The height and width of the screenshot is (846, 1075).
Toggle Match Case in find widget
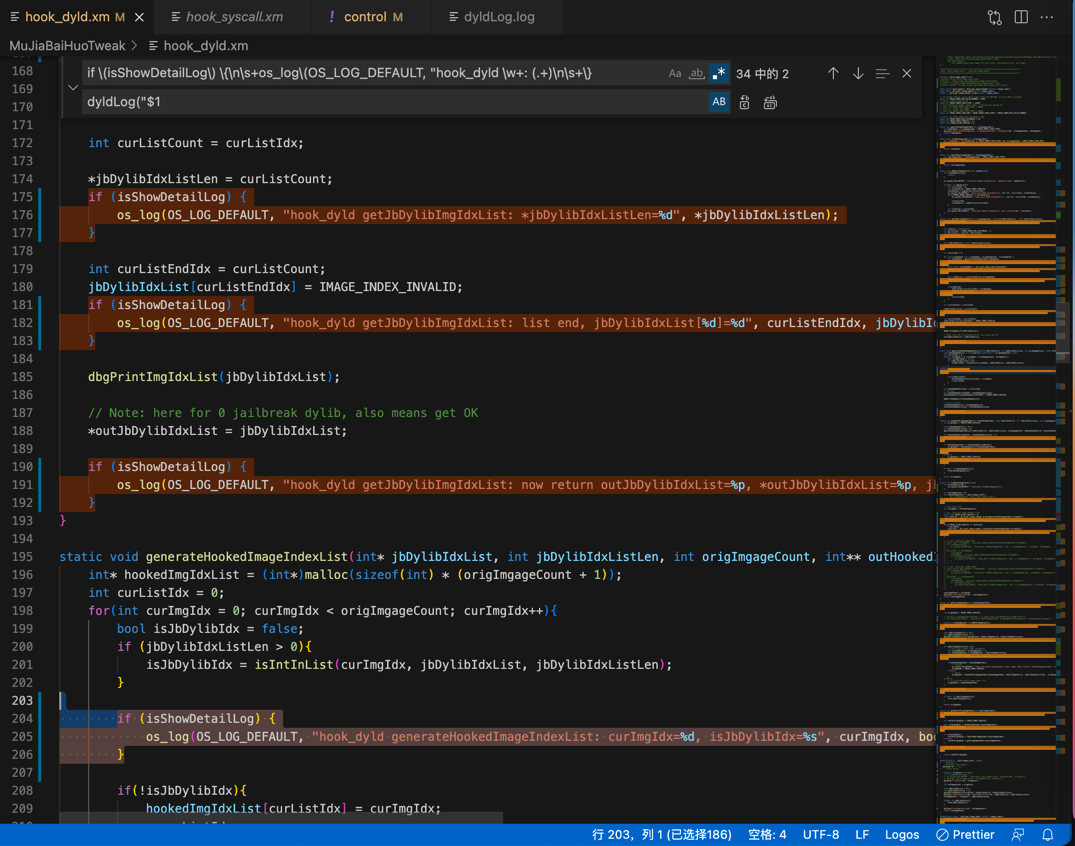point(675,73)
